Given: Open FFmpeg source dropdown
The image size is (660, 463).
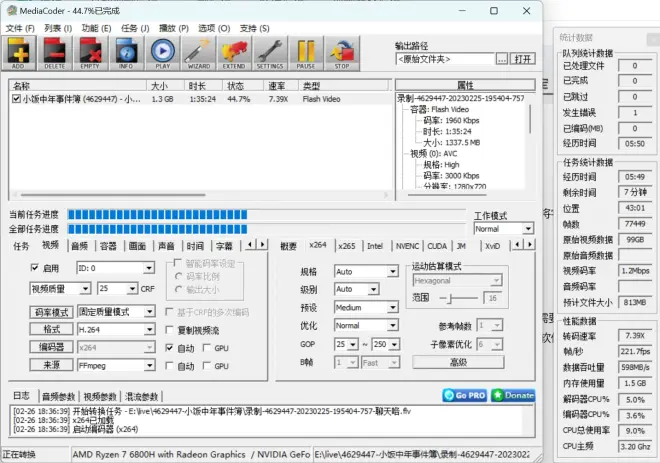Looking at the screenshot, I should pos(149,365).
